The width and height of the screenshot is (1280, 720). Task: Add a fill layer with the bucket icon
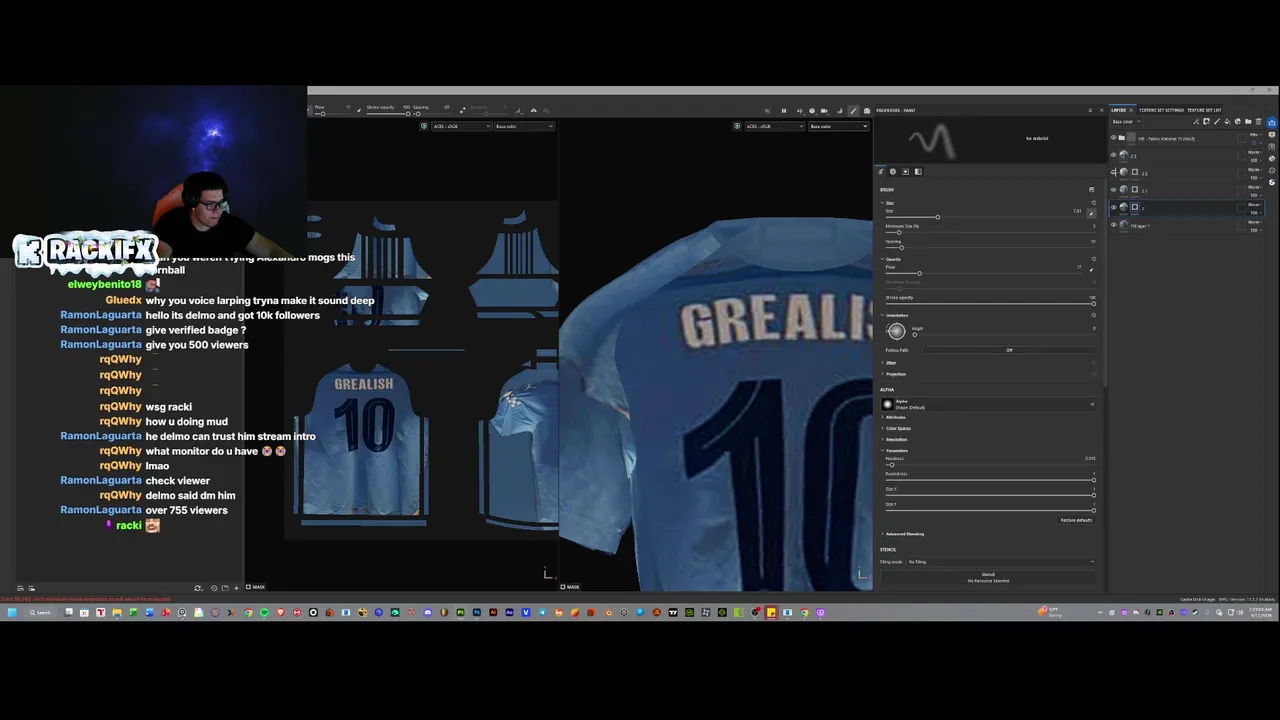click(1227, 121)
